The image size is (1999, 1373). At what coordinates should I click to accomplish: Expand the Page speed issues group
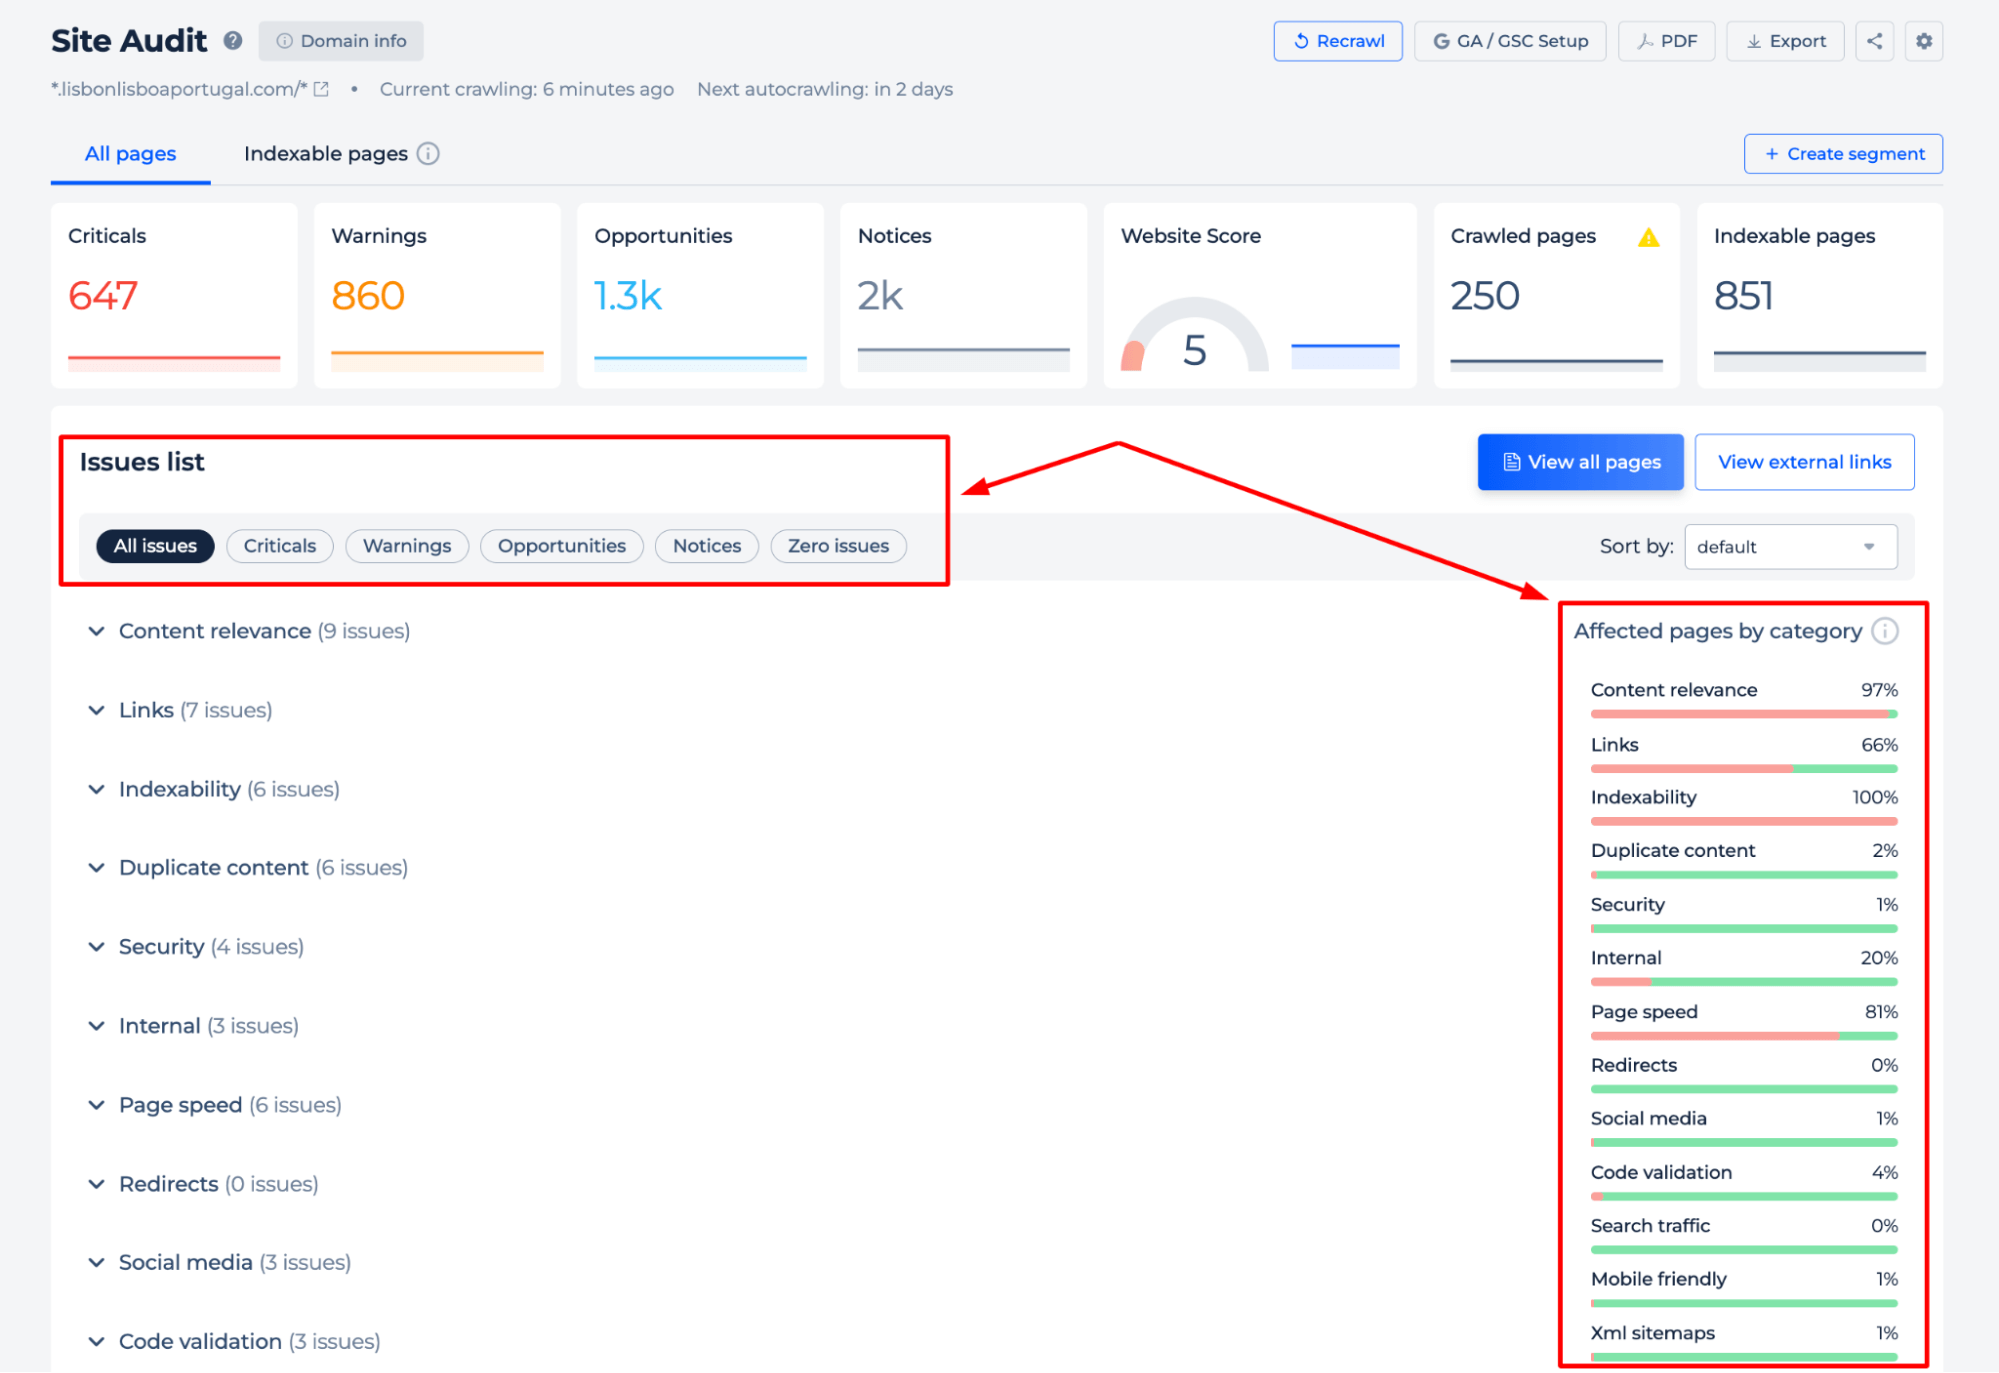point(215,1105)
